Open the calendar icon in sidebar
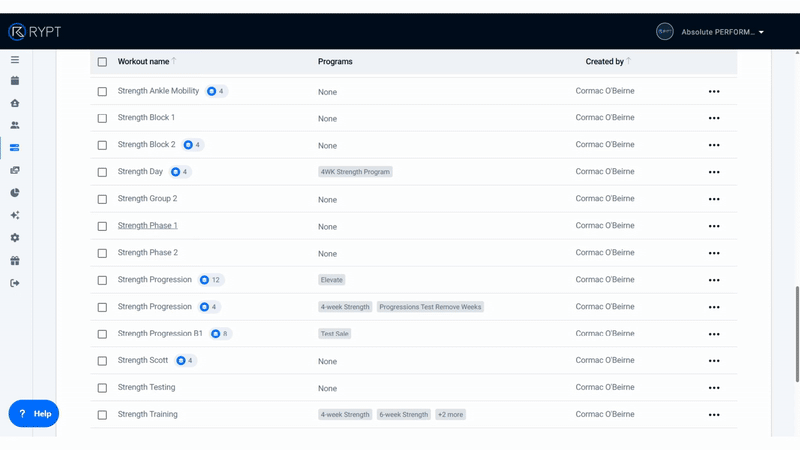 pyautogui.click(x=15, y=81)
